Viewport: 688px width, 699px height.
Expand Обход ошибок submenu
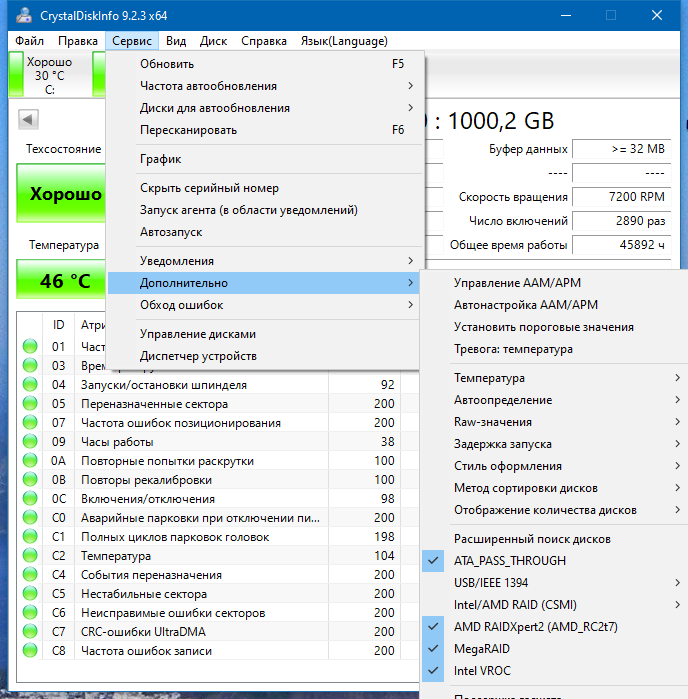263,305
